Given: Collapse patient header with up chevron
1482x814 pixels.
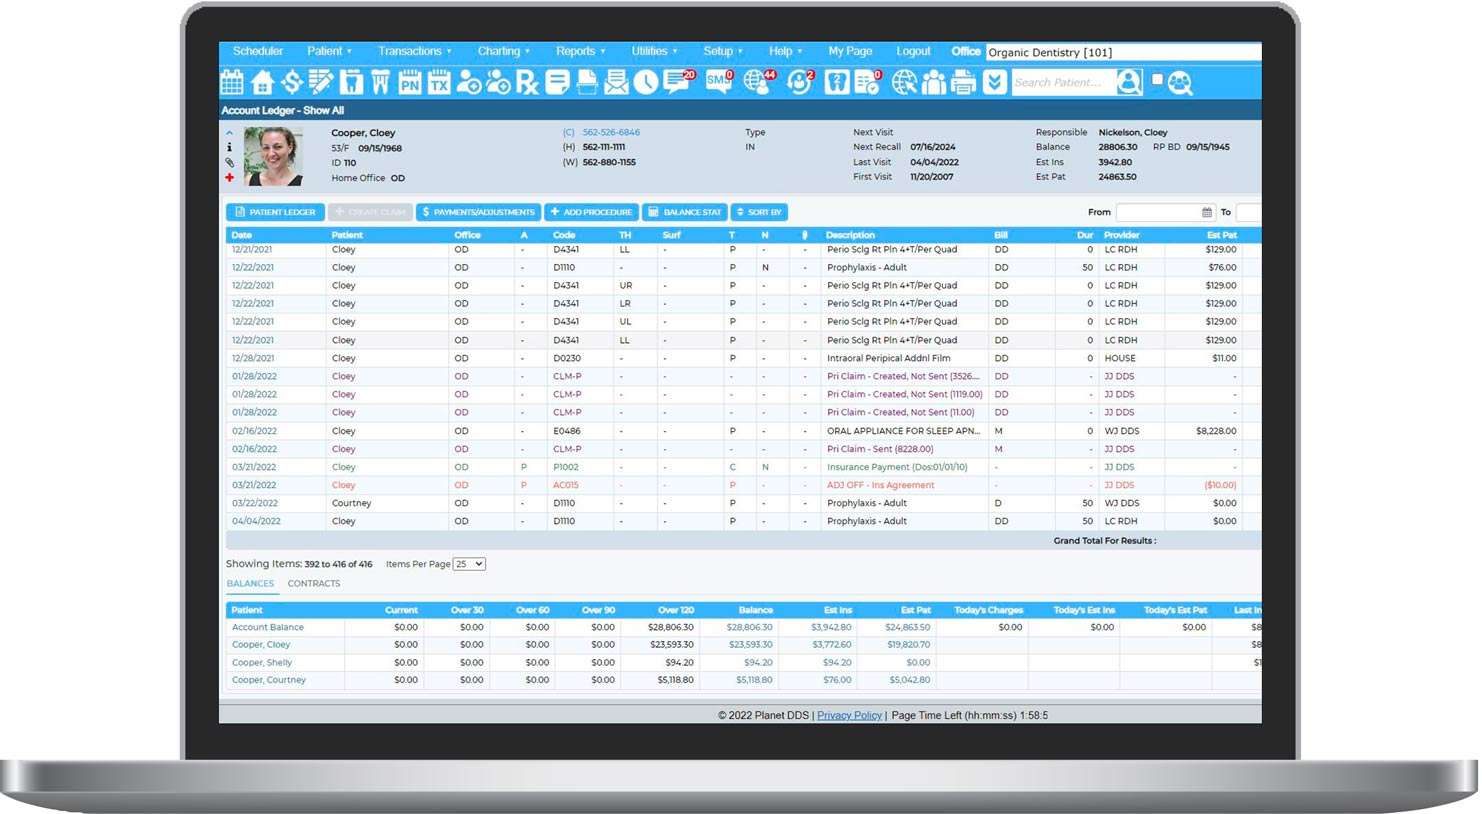Looking at the screenshot, I should coord(229,132).
